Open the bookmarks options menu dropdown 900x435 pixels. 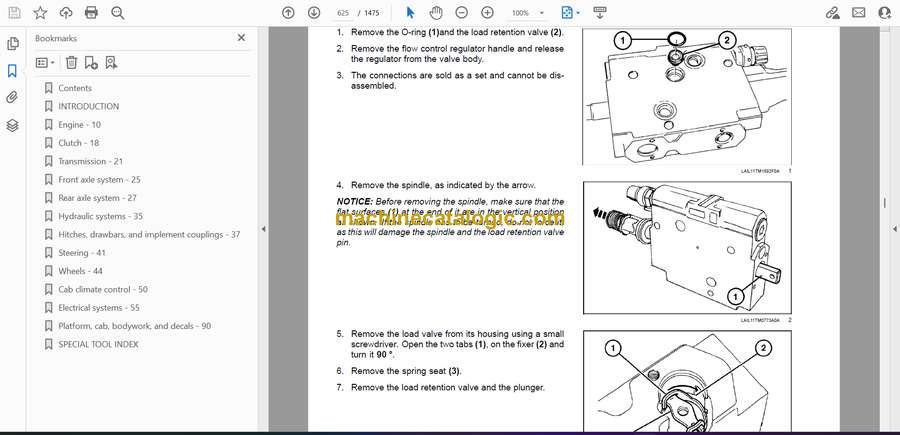pyautogui.click(x=45, y=63)
